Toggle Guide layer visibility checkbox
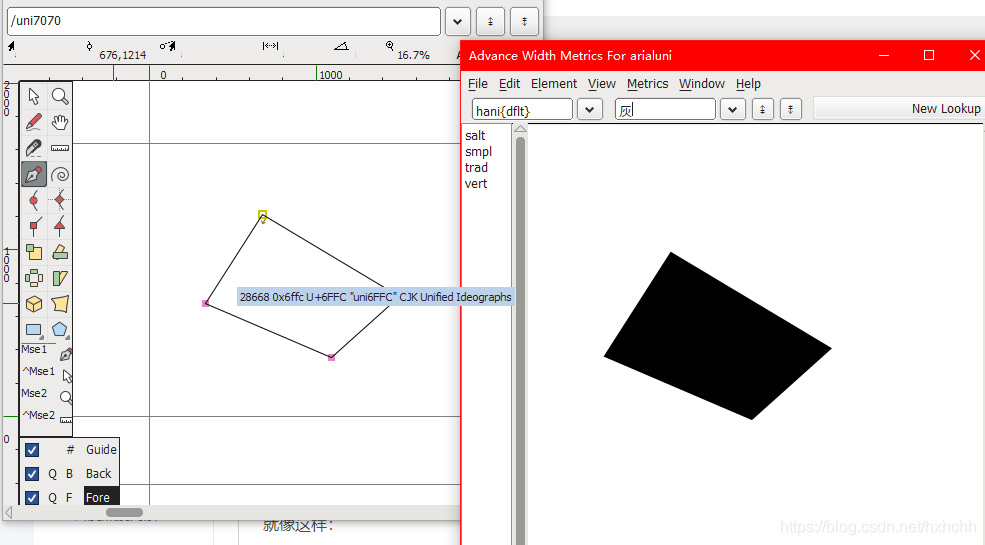 [32, 450]
